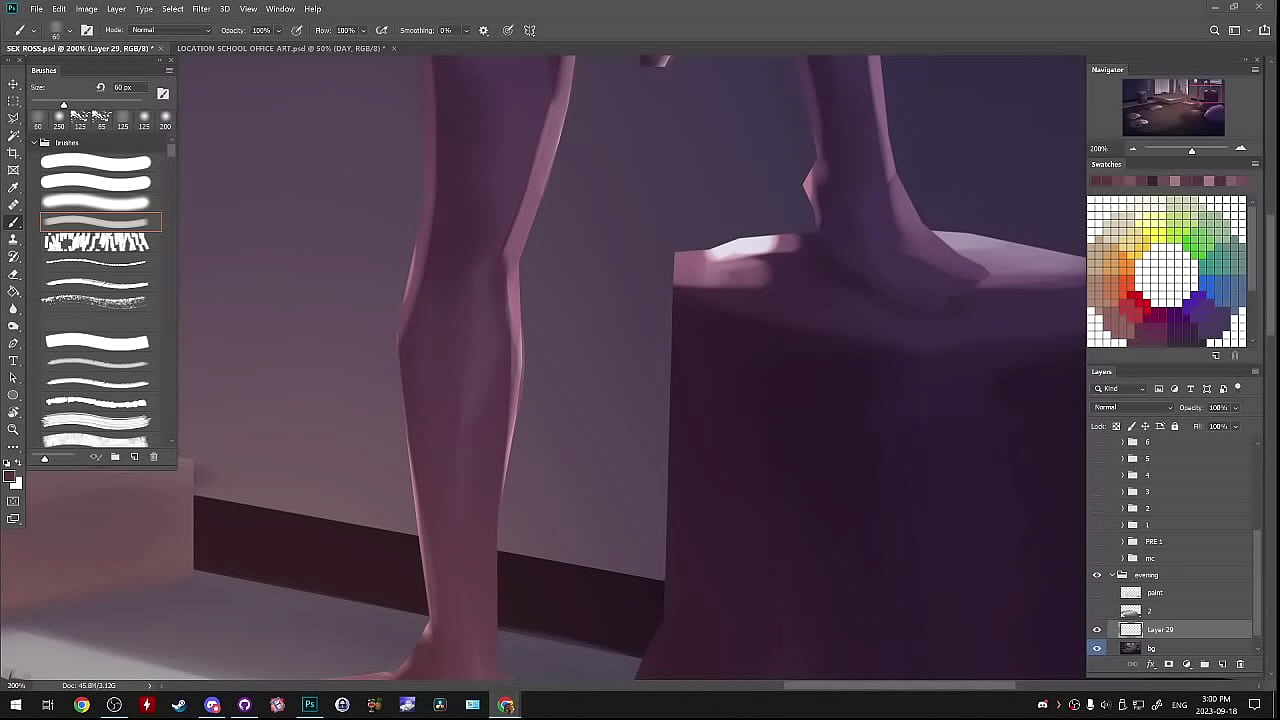Switch to LOCATION SCHOOL OFFICE ART tab
The image size is (1280, 720).
click(x=280, y=48)
